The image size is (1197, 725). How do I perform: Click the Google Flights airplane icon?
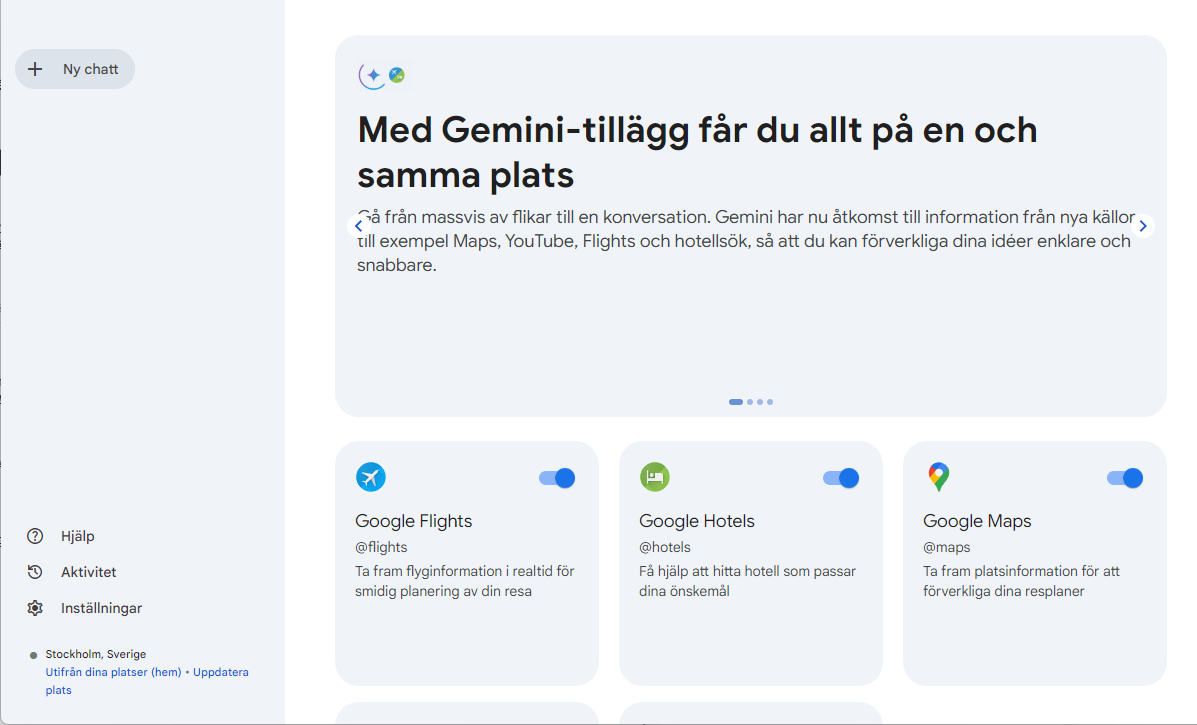pos(371,477)
